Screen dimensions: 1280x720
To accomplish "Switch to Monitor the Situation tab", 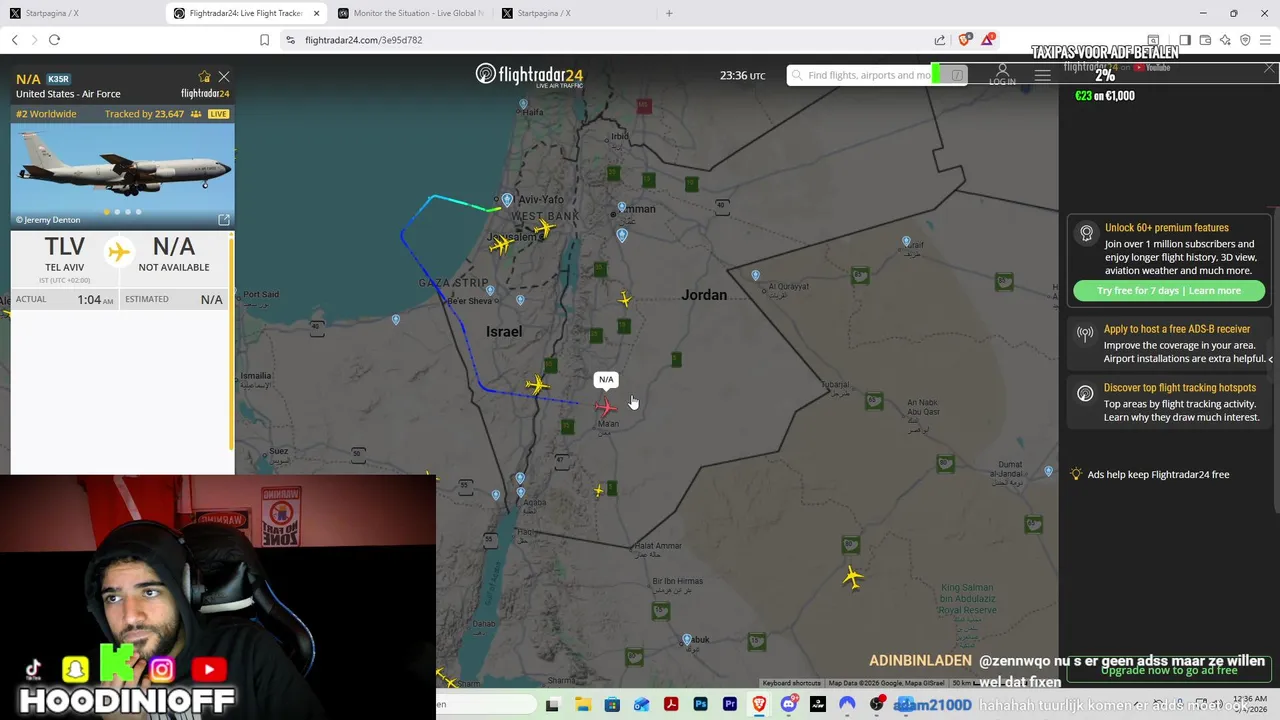I will click(x=410, y=13).
